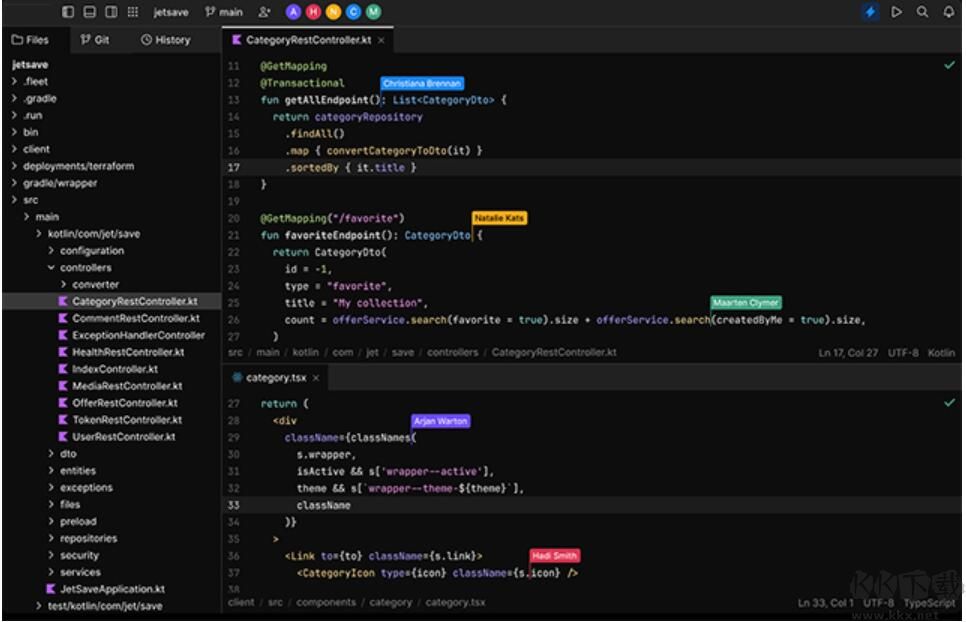Open search with the magnifier icon

coord(923,12)
